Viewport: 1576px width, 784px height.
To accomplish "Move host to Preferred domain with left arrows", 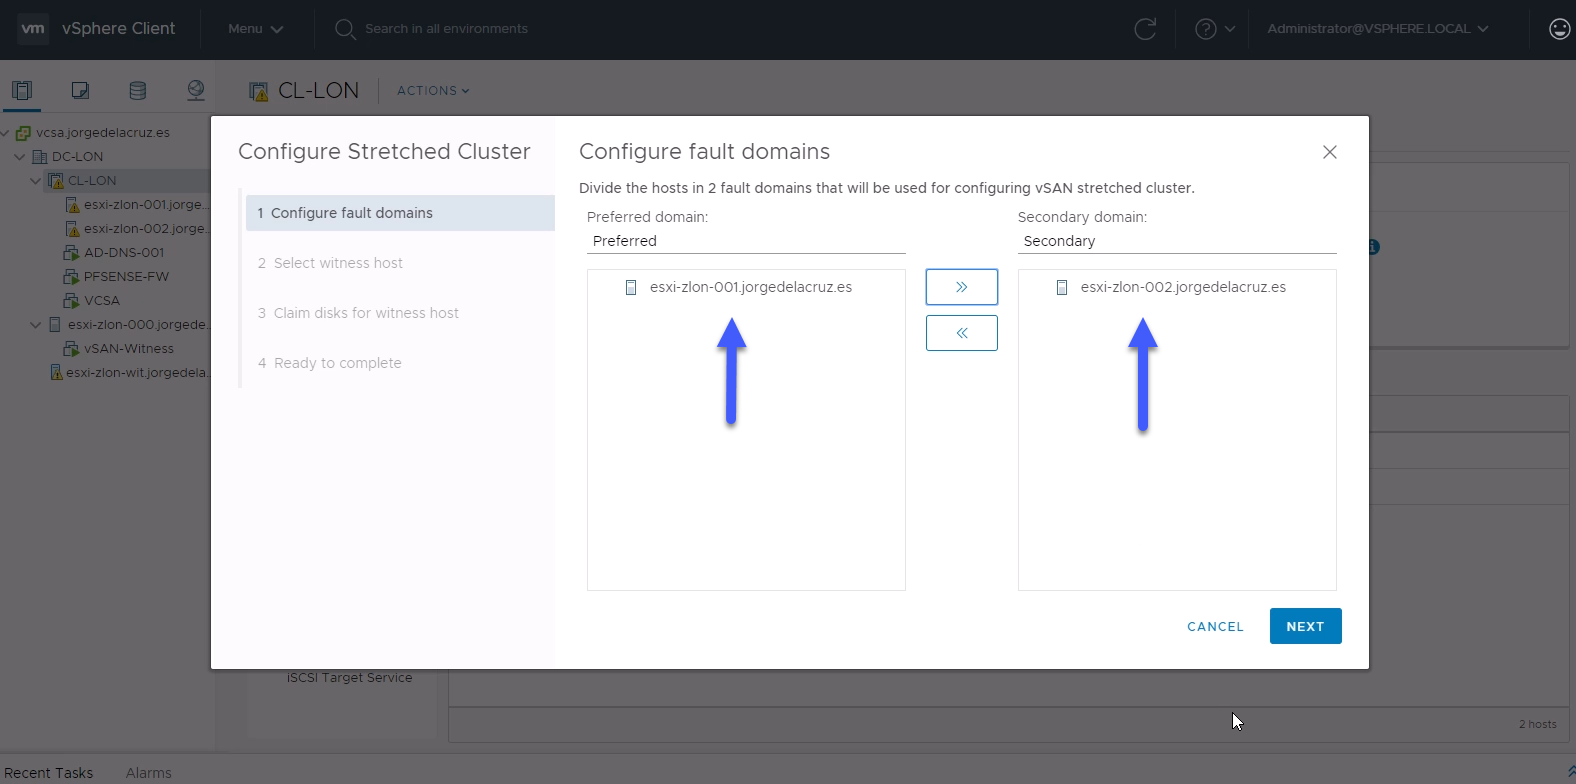I will 962,333.
